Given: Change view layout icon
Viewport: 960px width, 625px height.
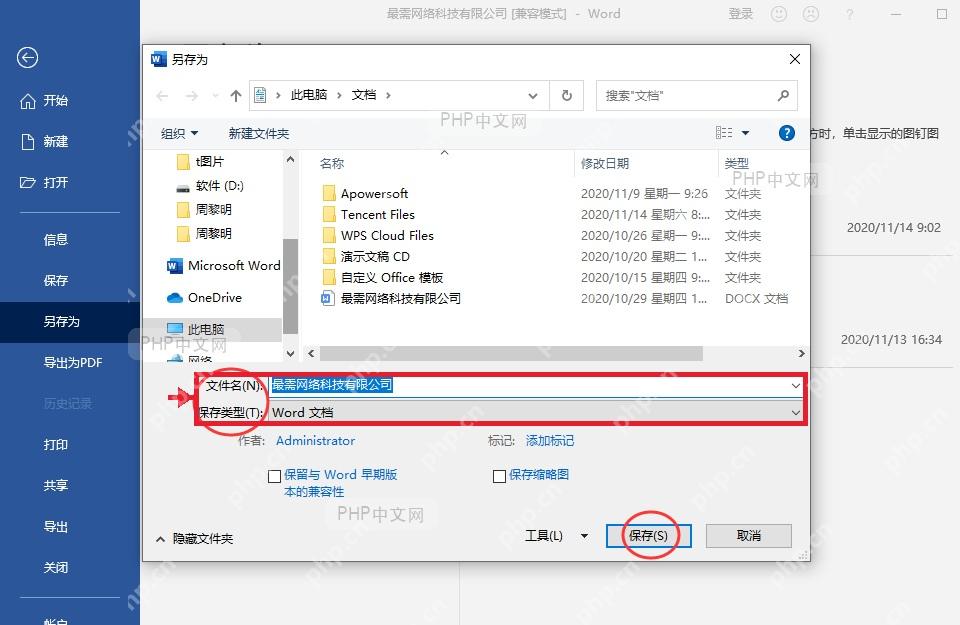Looking at the screenshot, I should pyautogui.click(x=724, y=133).
